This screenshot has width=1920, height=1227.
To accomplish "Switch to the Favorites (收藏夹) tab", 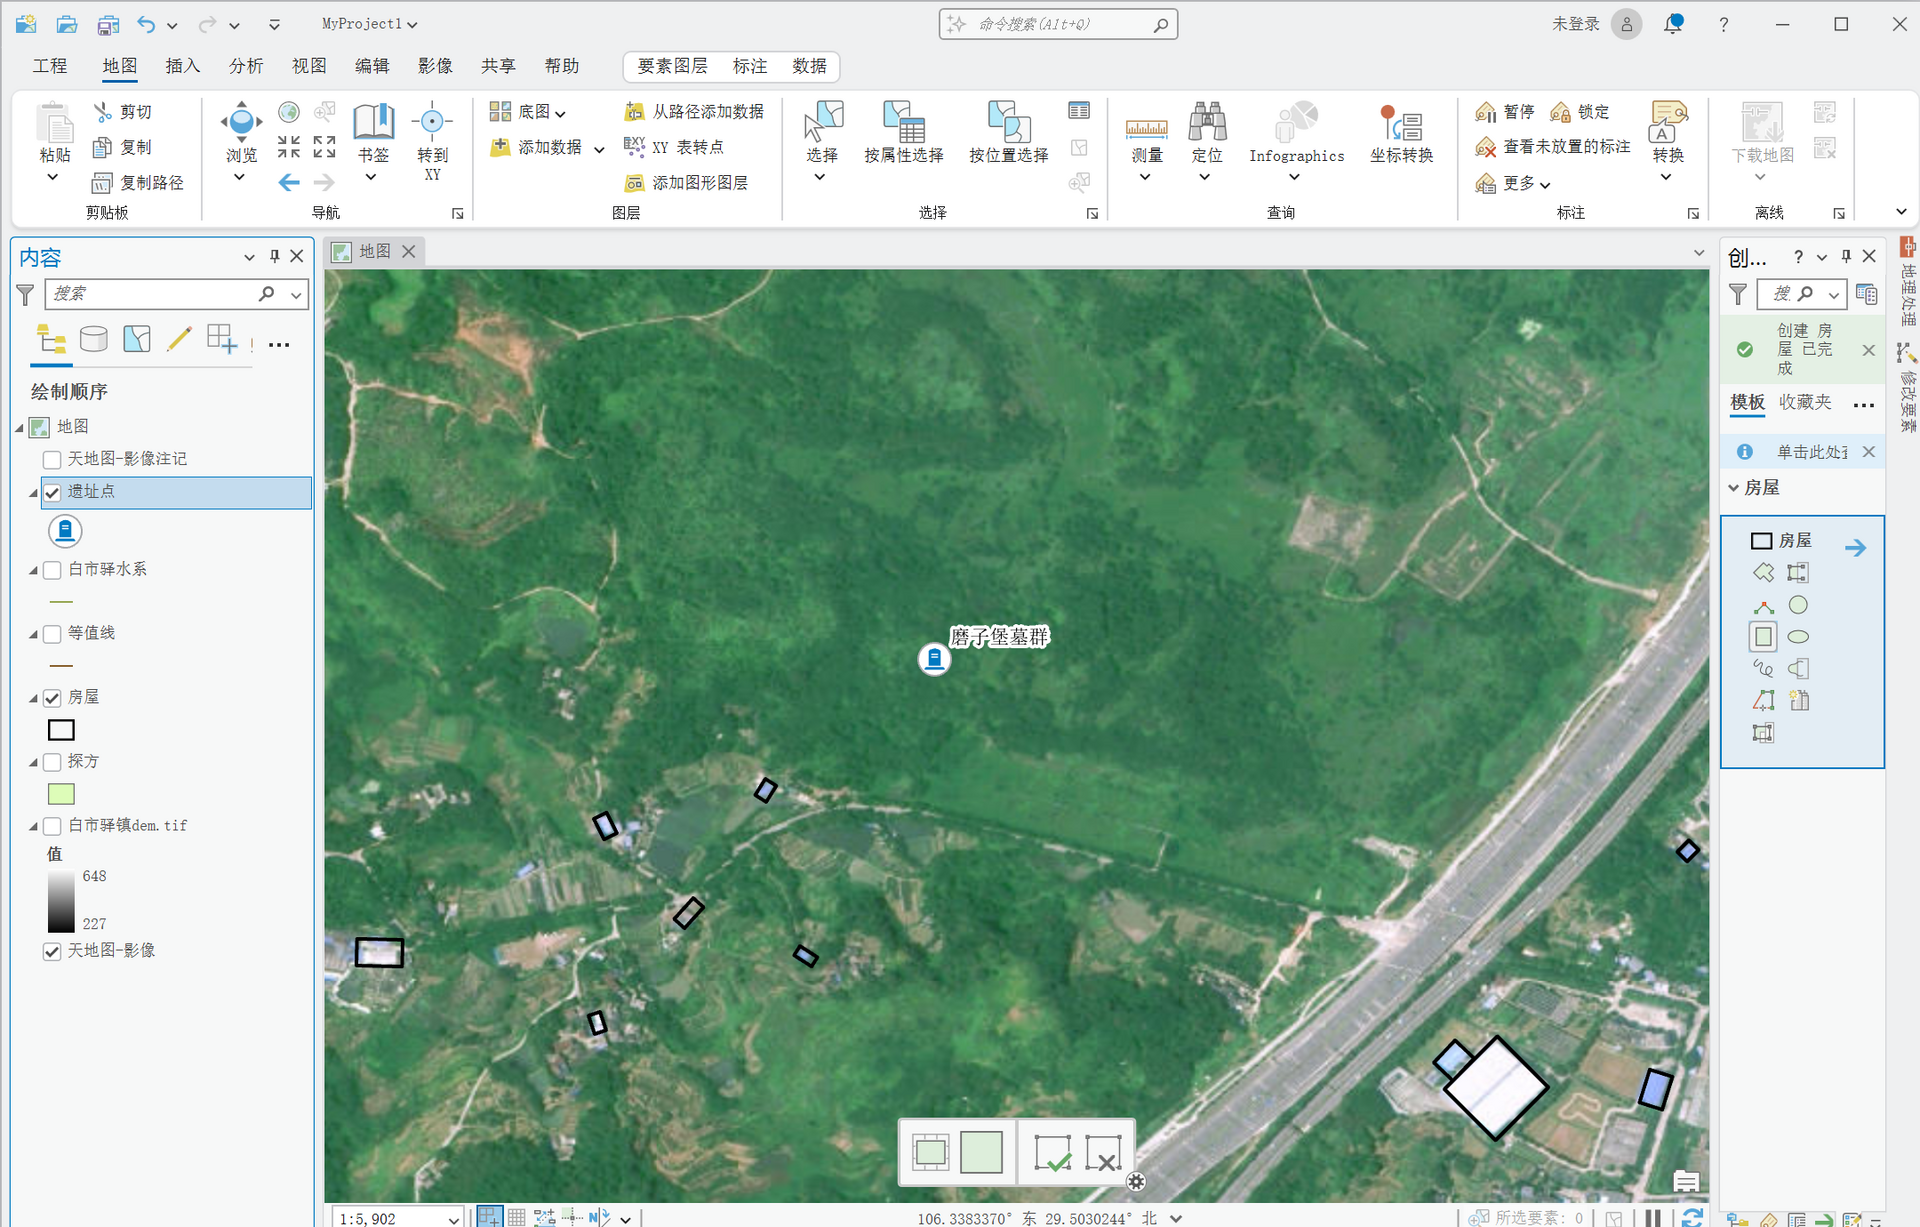I will (x=1805, y=402).
